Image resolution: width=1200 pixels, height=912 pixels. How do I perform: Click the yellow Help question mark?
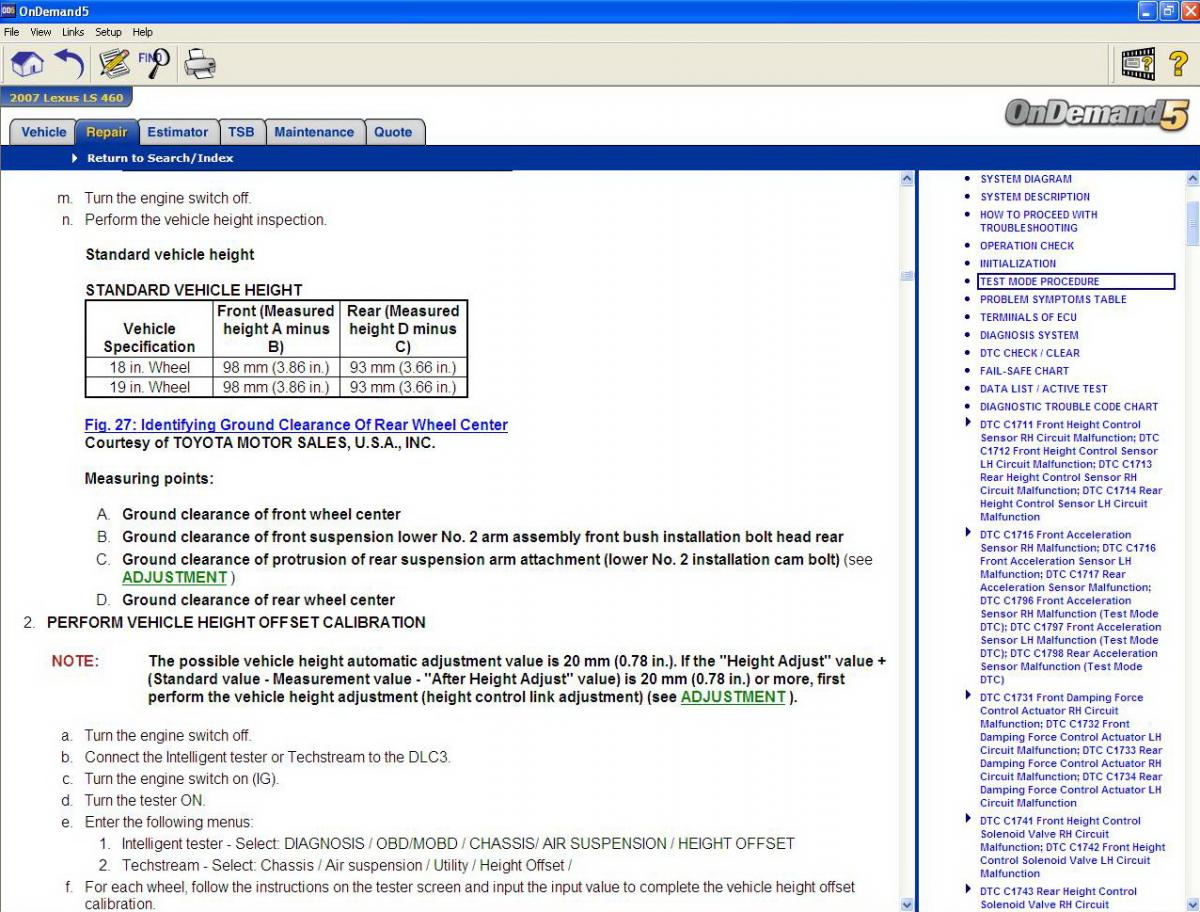[1178, 64]
